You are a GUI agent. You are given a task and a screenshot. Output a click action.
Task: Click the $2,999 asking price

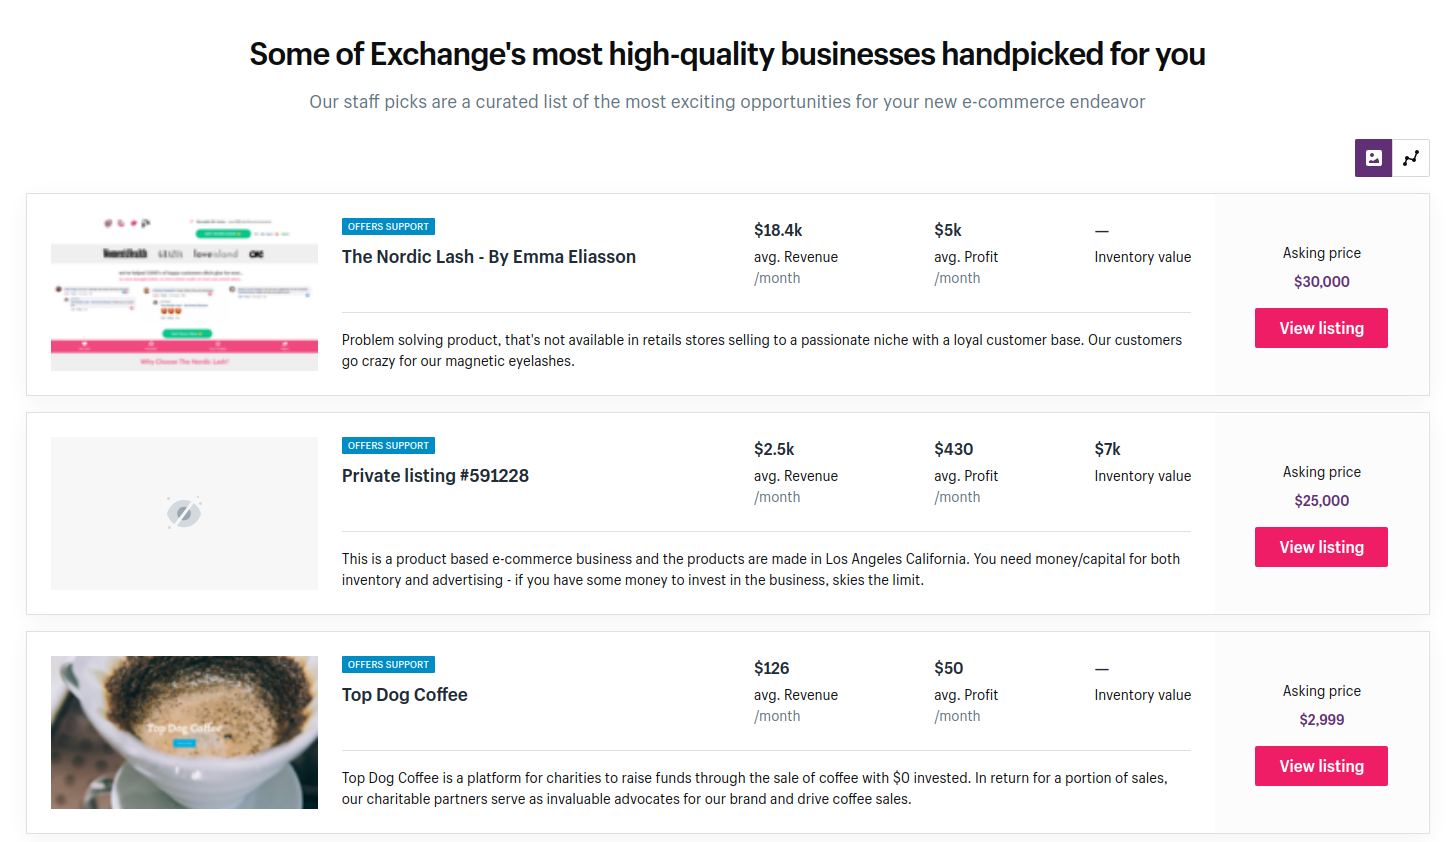[x=1321, y=720]
